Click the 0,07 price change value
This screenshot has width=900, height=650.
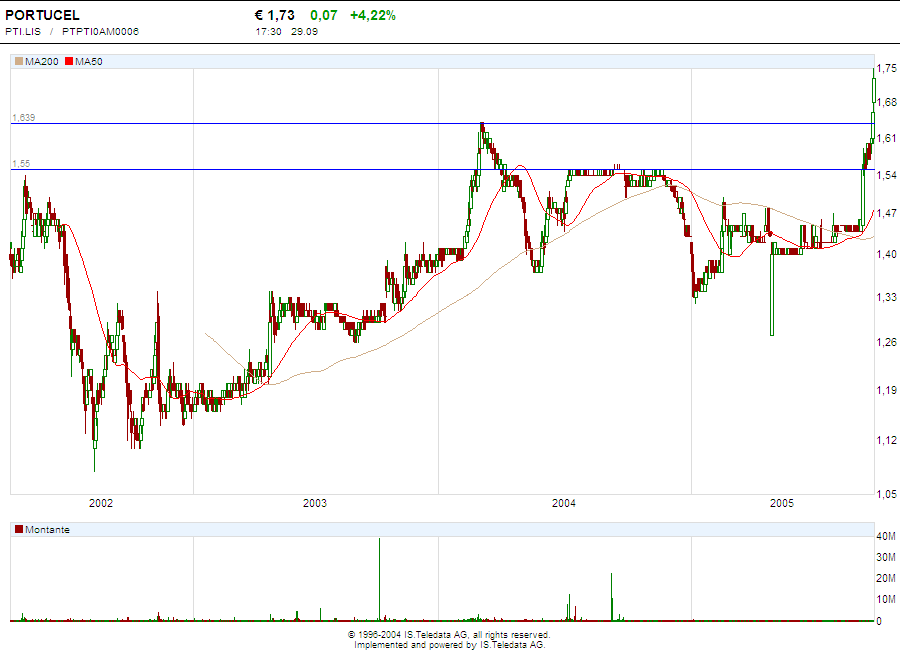(324, 16)
